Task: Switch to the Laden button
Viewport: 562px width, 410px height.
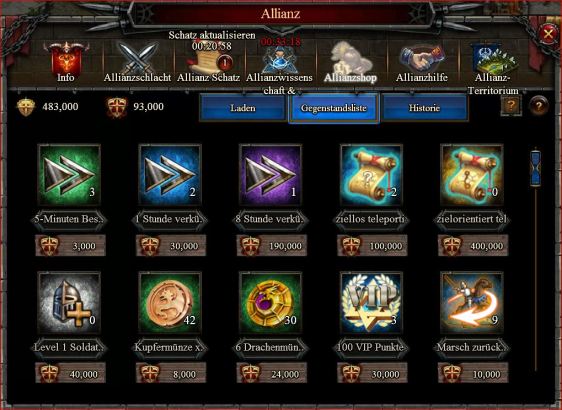Action: point(243,108)
